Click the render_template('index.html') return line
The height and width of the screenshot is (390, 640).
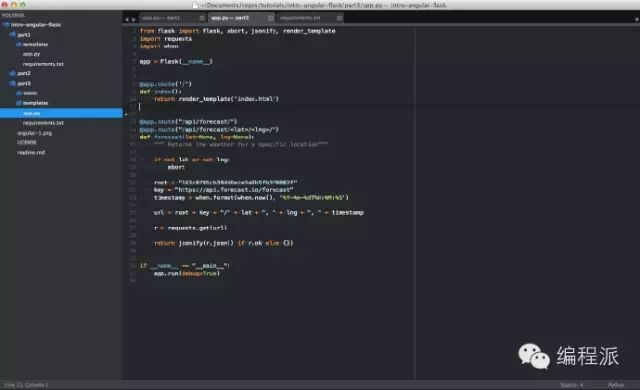[216, 99]
